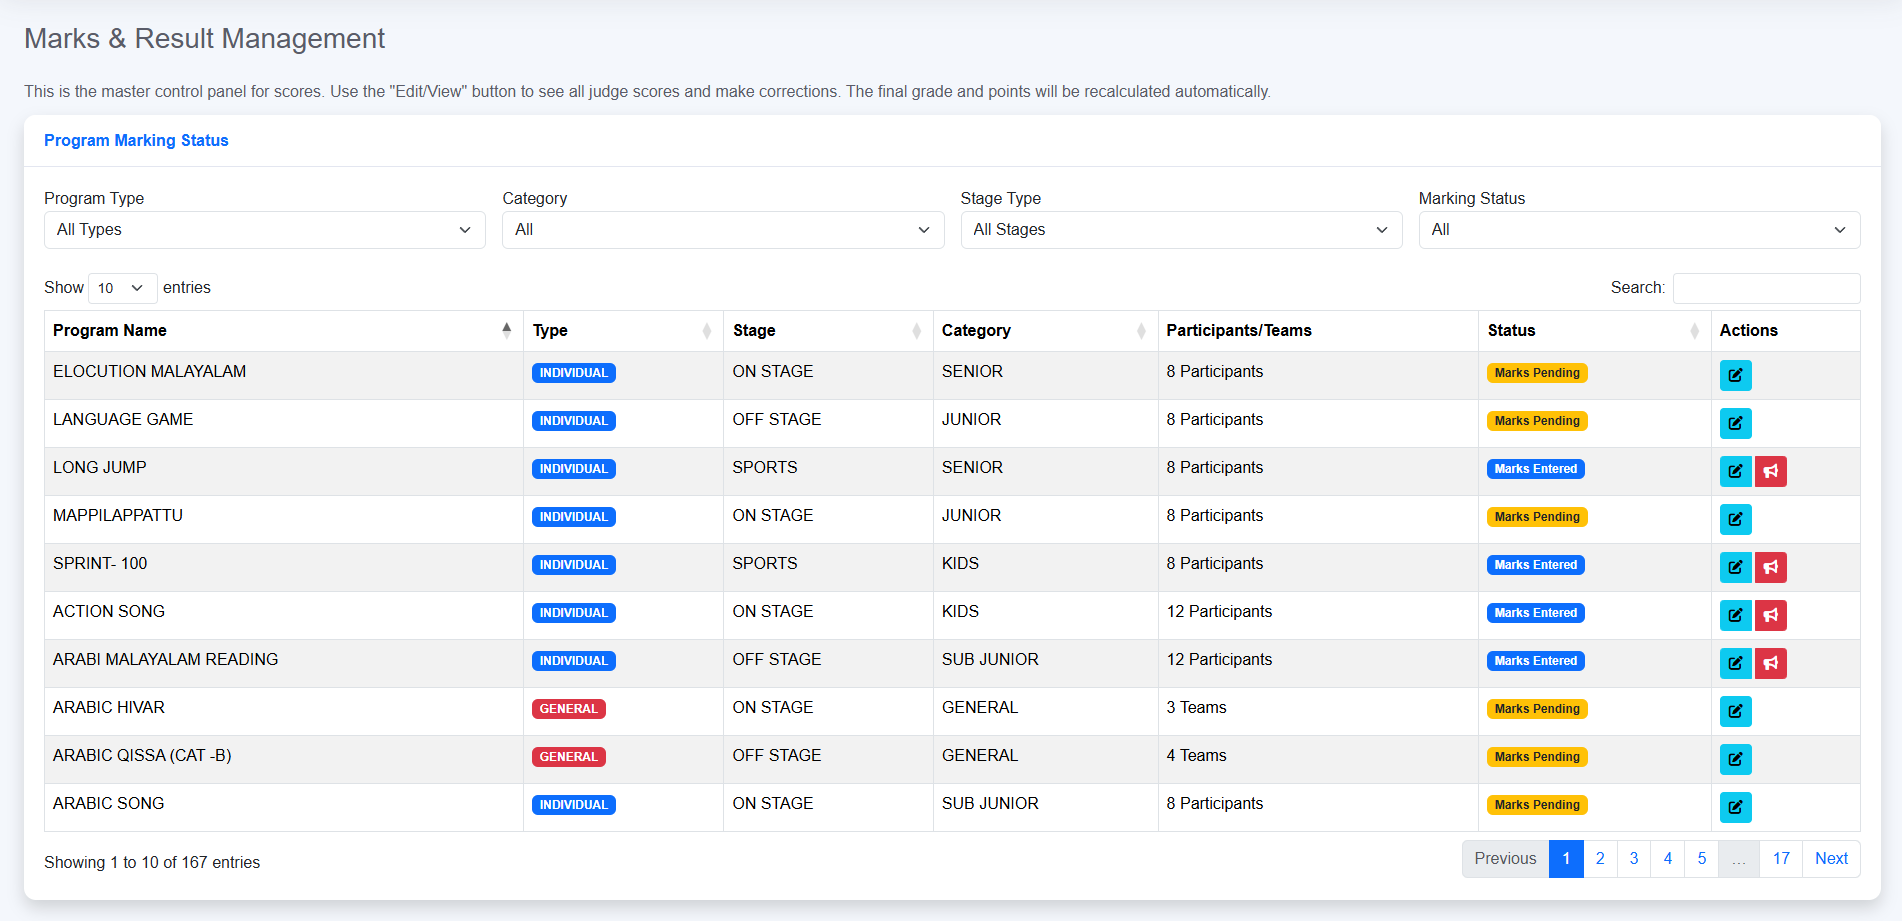Focus the Search input field

click(1765, 288)
